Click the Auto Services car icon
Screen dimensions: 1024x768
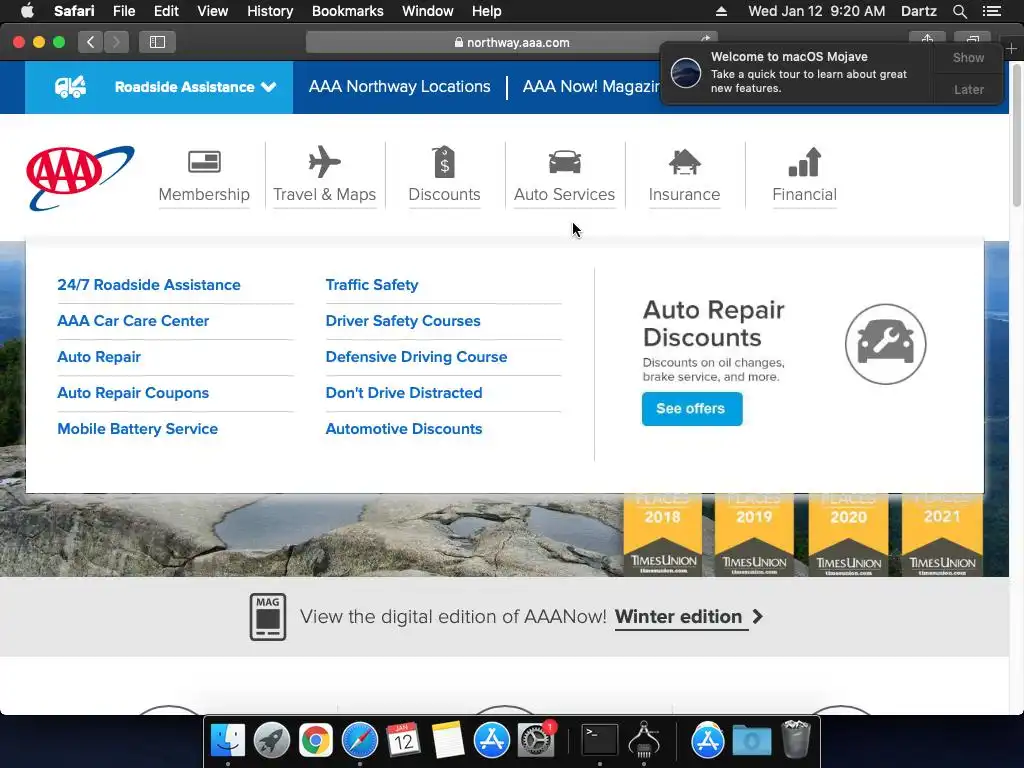tap(564, 162)
